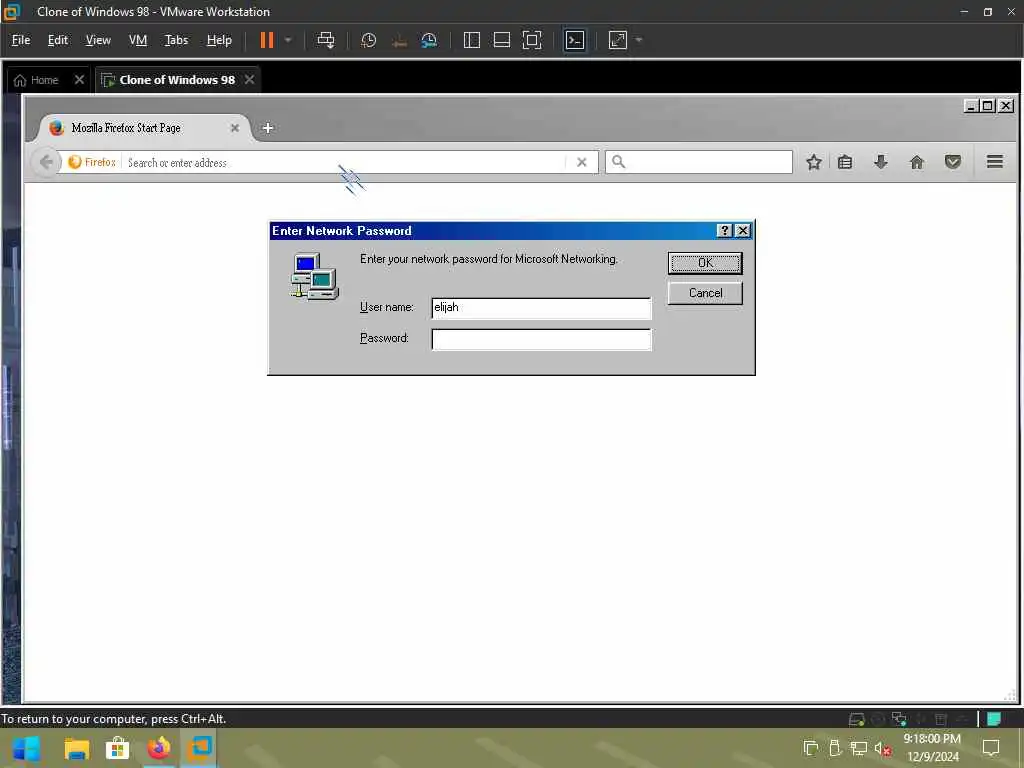
Task: Click Cancel in the network password dialog
Action: [x=705, y=293]
